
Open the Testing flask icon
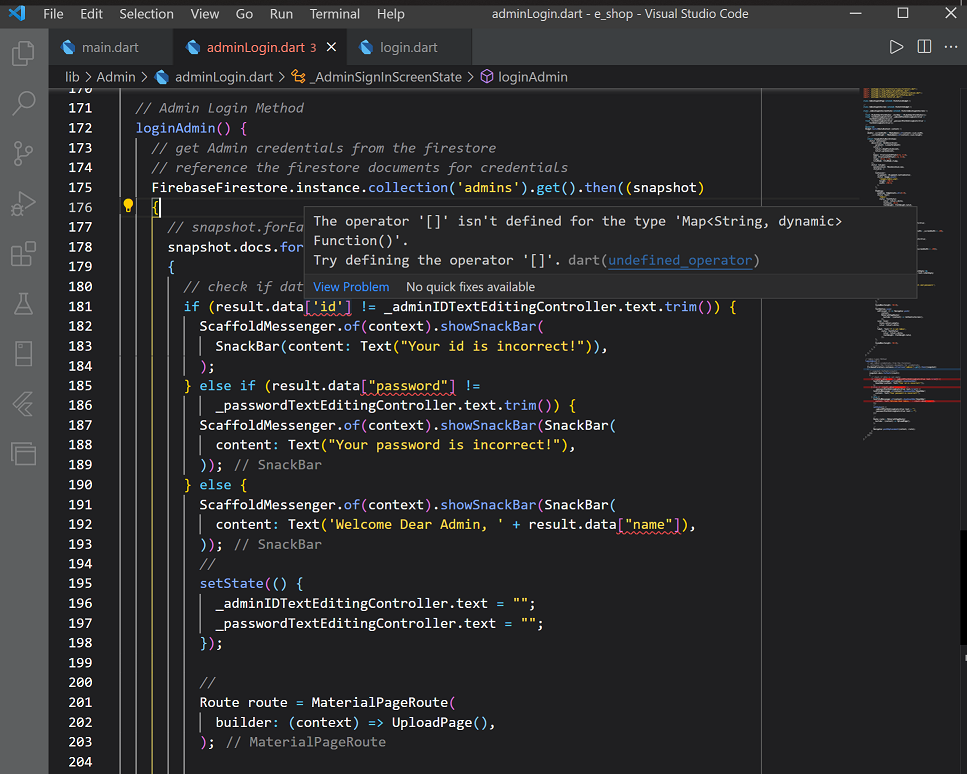click(23, 303)
